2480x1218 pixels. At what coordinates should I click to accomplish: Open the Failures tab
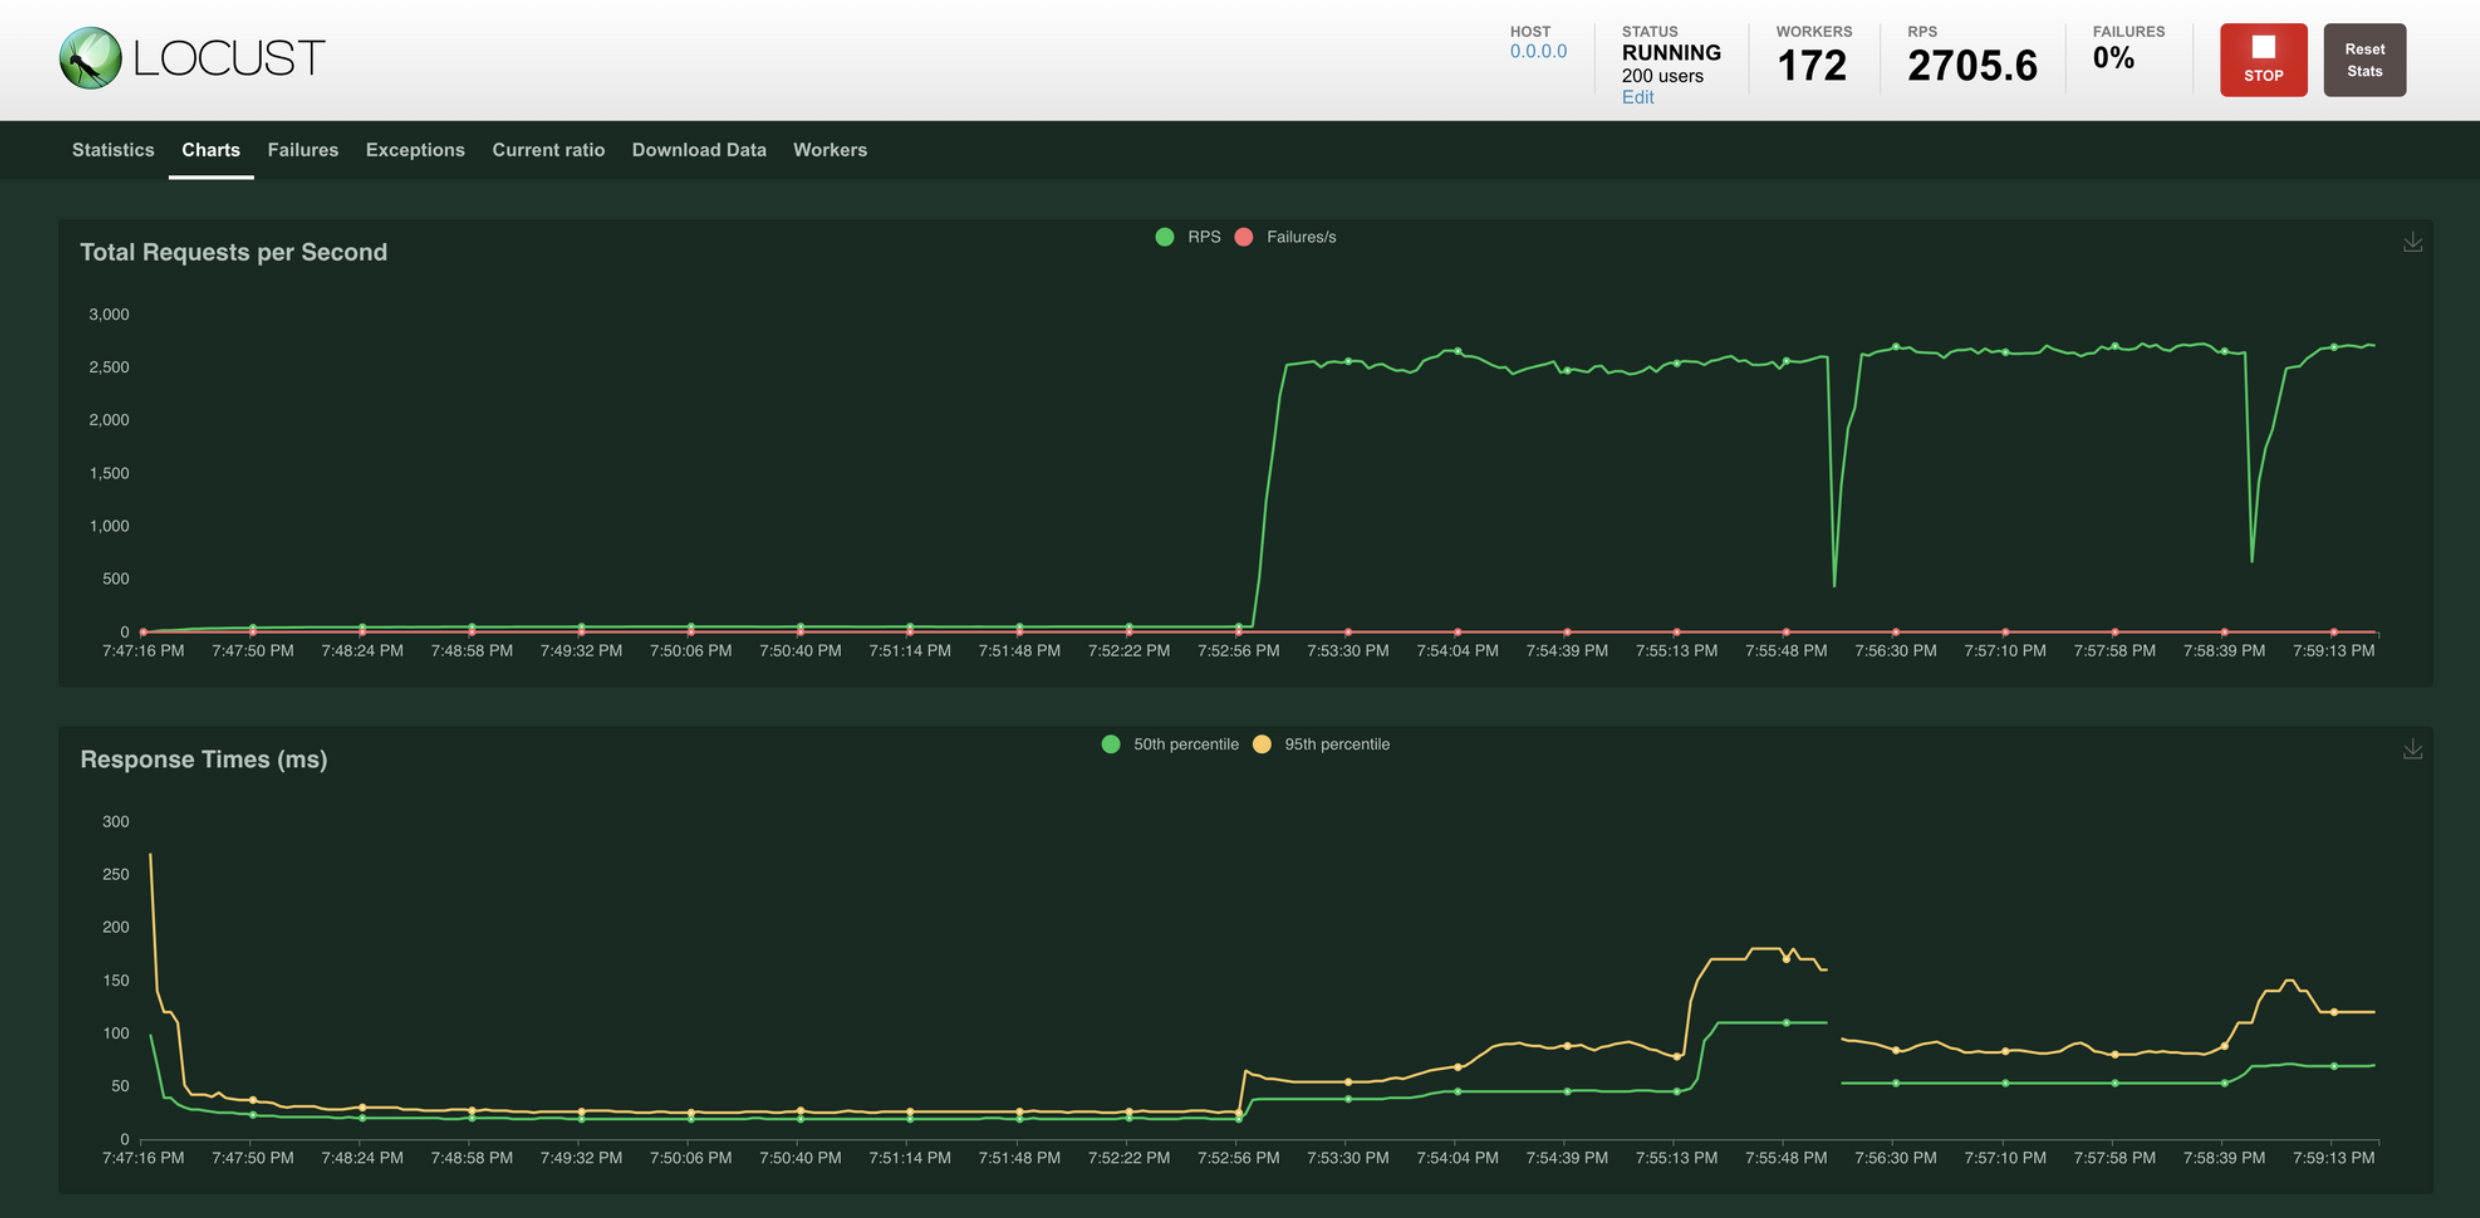tap(302, 150)
